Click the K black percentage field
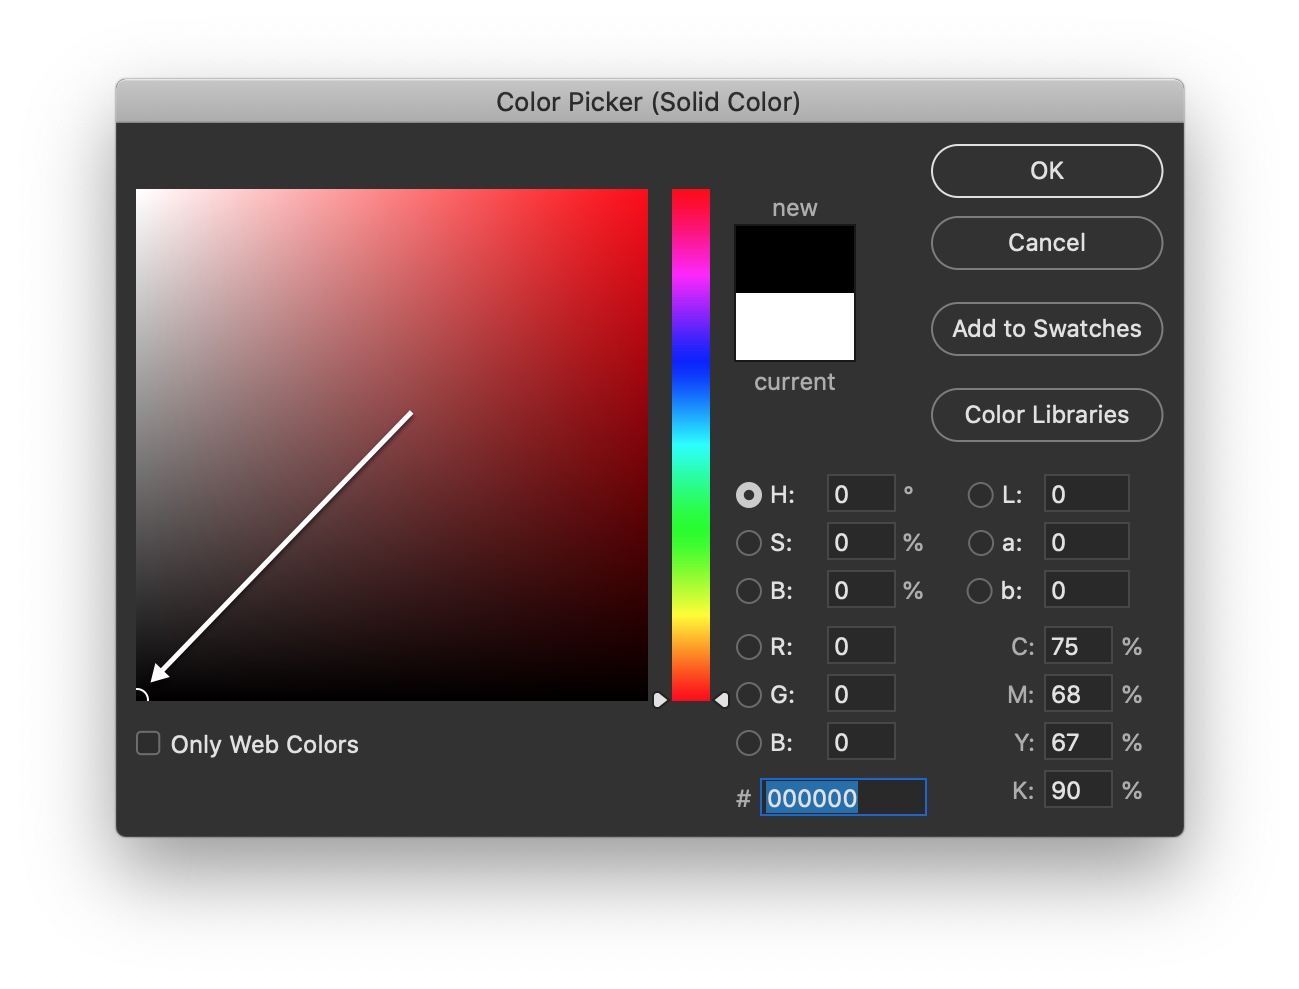The width and height of the screenshot is (1299, 989). [1077, 790]
